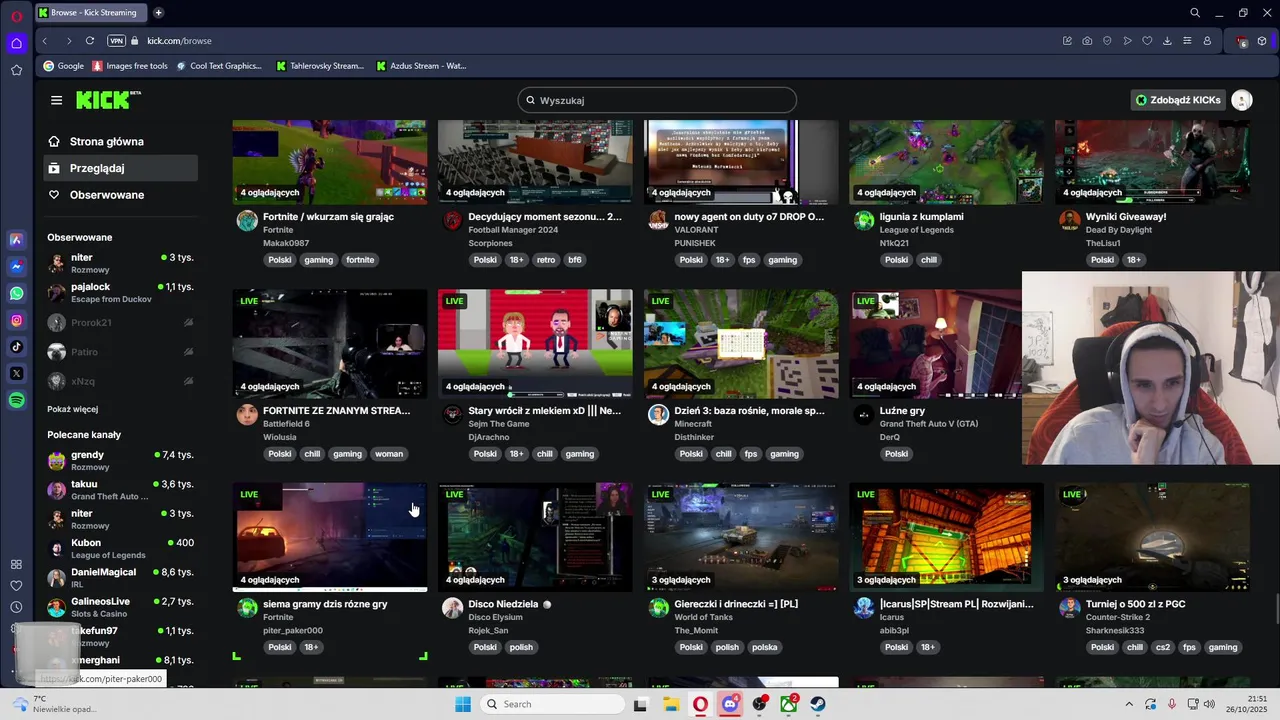Open Minecraft Dzień 3 stream thumbnail
This screenshot has height=720, width=1280.
pyautogui.click(x=741, y=343)
